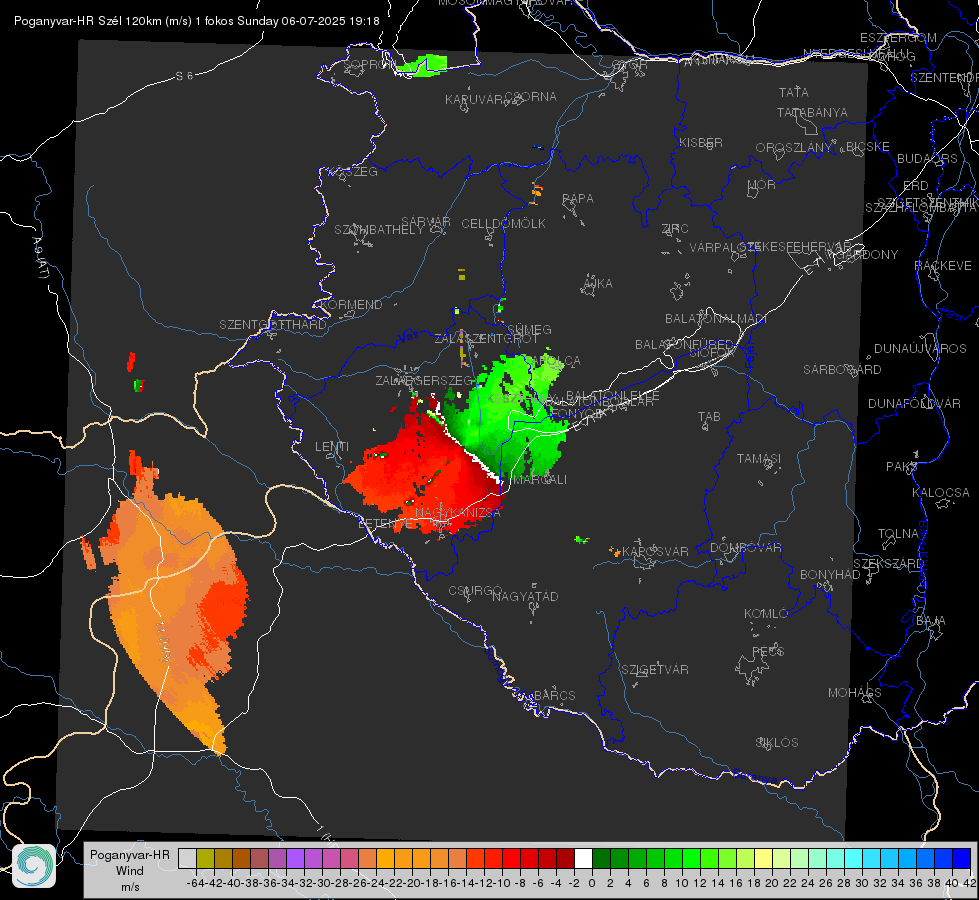Viewport: 979px width, 900px height.
Task: Click the RACKEVE label
Action: click(943, 266)
